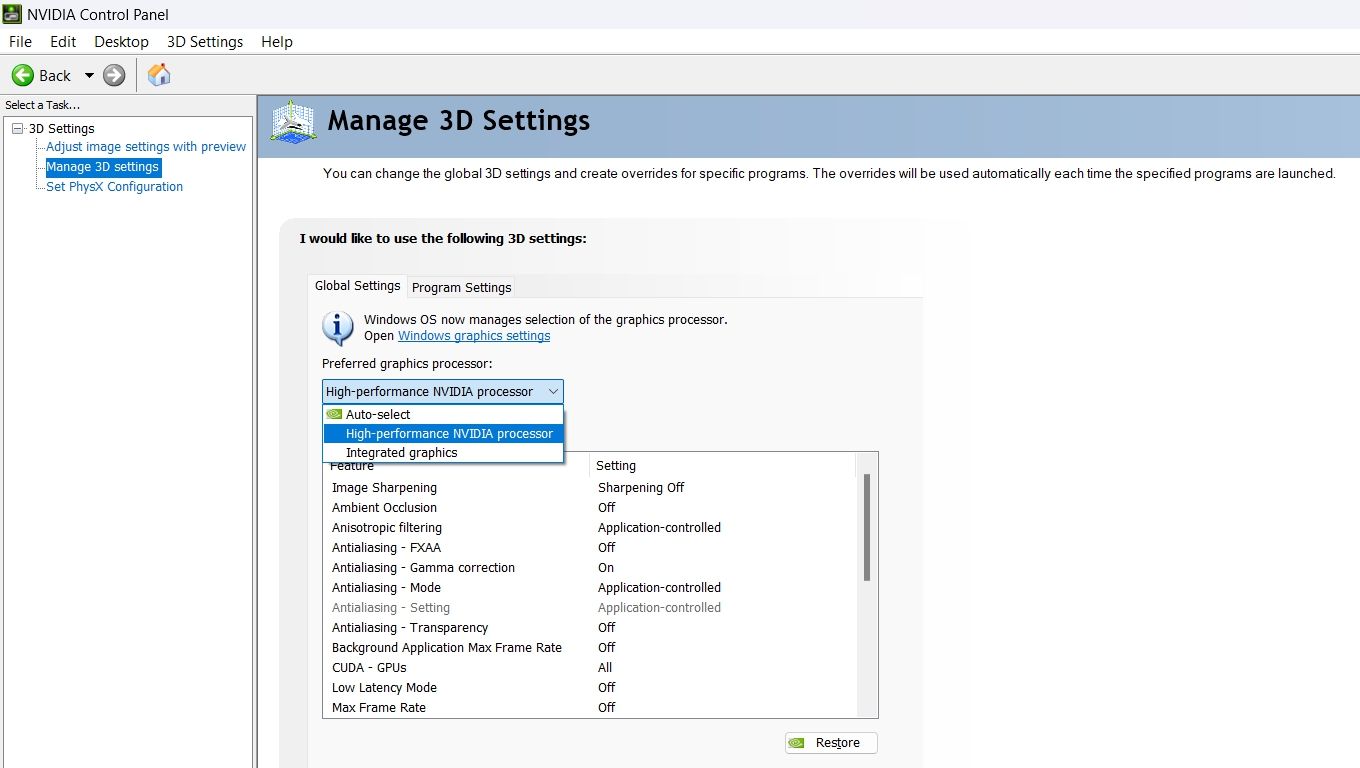Choose Auto-select from the dropdown list
This screenshot has width=1360, height=768.
click(443, 414)
